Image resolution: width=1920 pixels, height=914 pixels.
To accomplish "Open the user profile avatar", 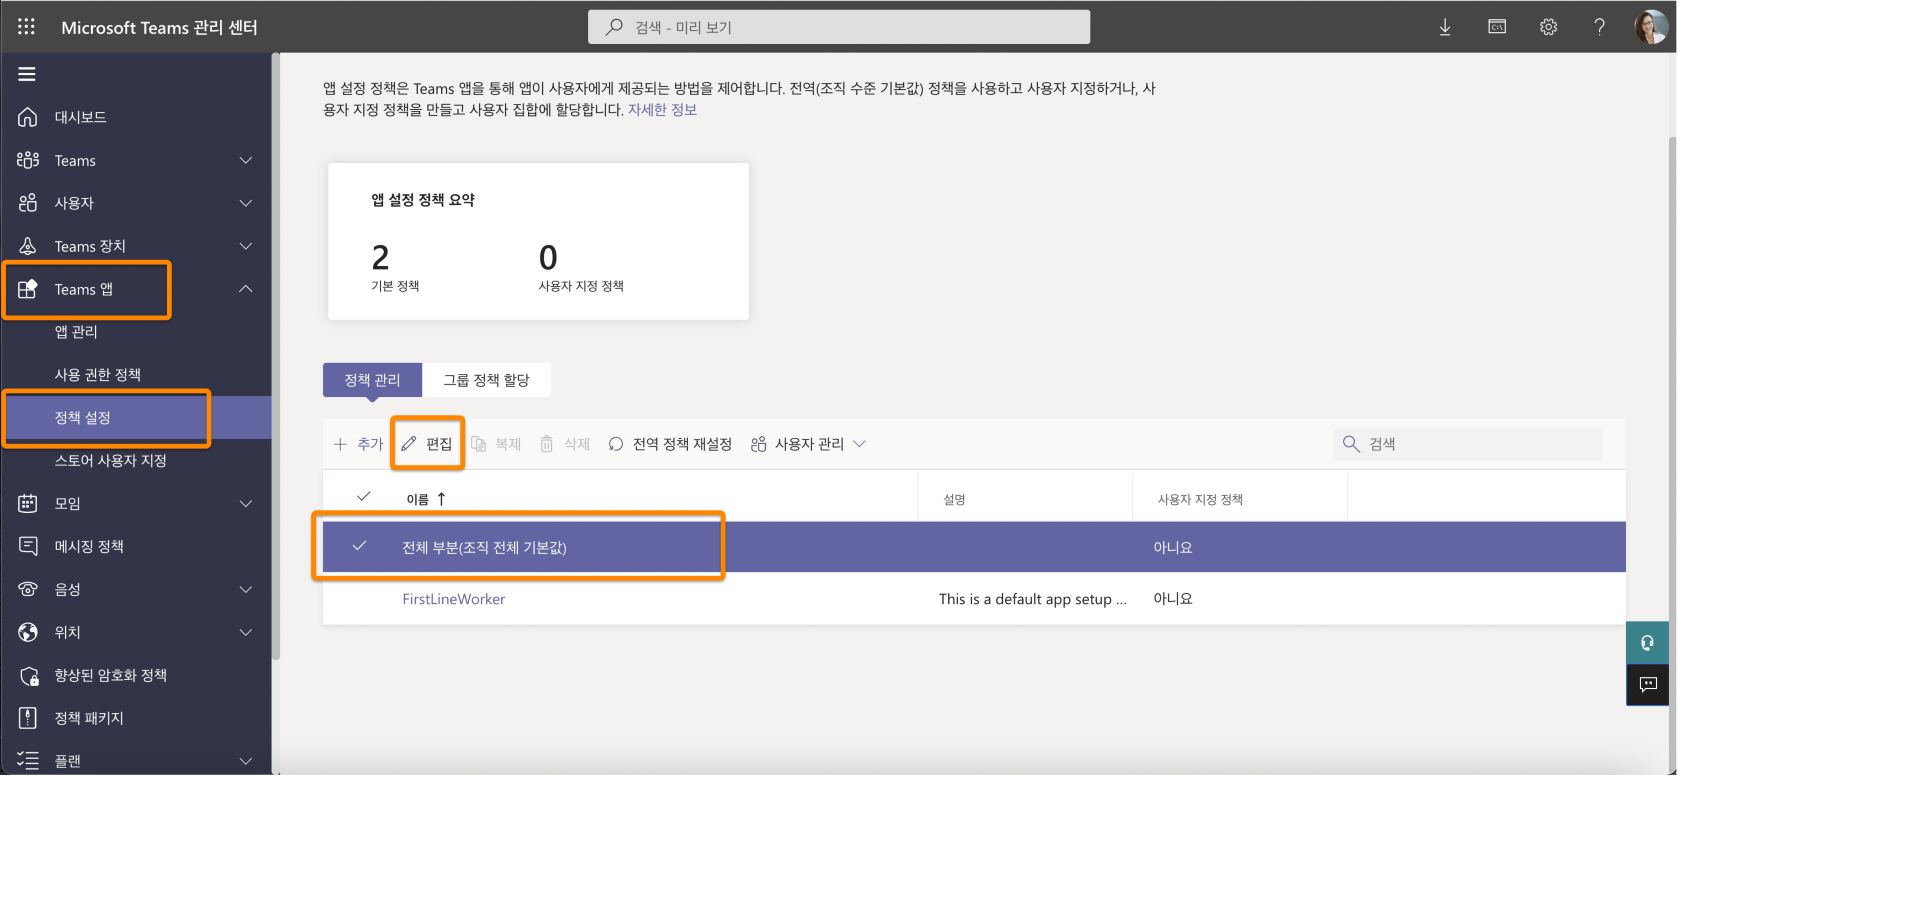I will tap(1651, 27).
